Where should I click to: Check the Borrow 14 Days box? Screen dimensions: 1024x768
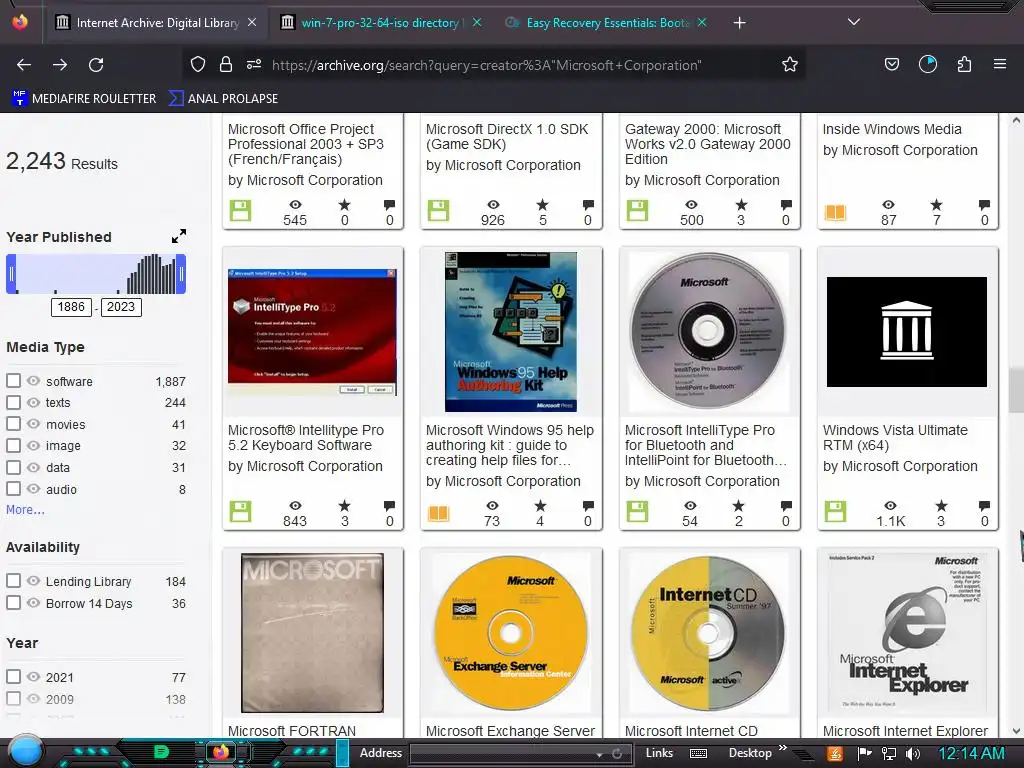pos(13,602)
